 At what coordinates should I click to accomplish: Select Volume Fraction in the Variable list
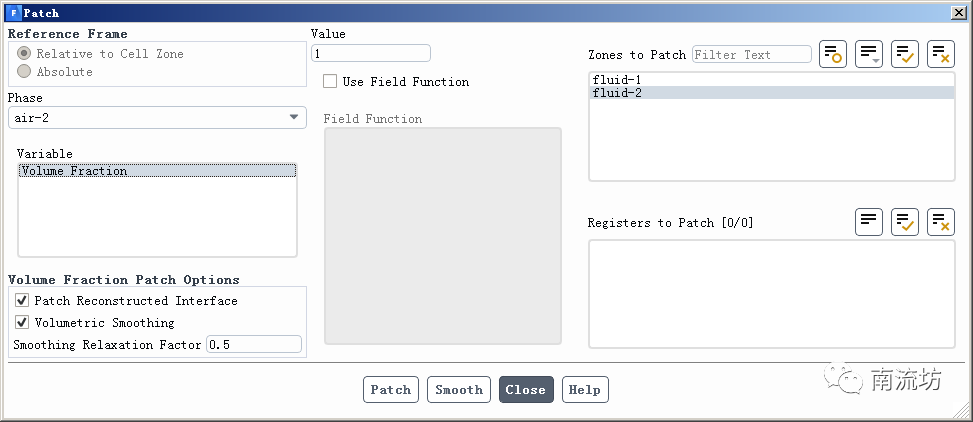74,171
